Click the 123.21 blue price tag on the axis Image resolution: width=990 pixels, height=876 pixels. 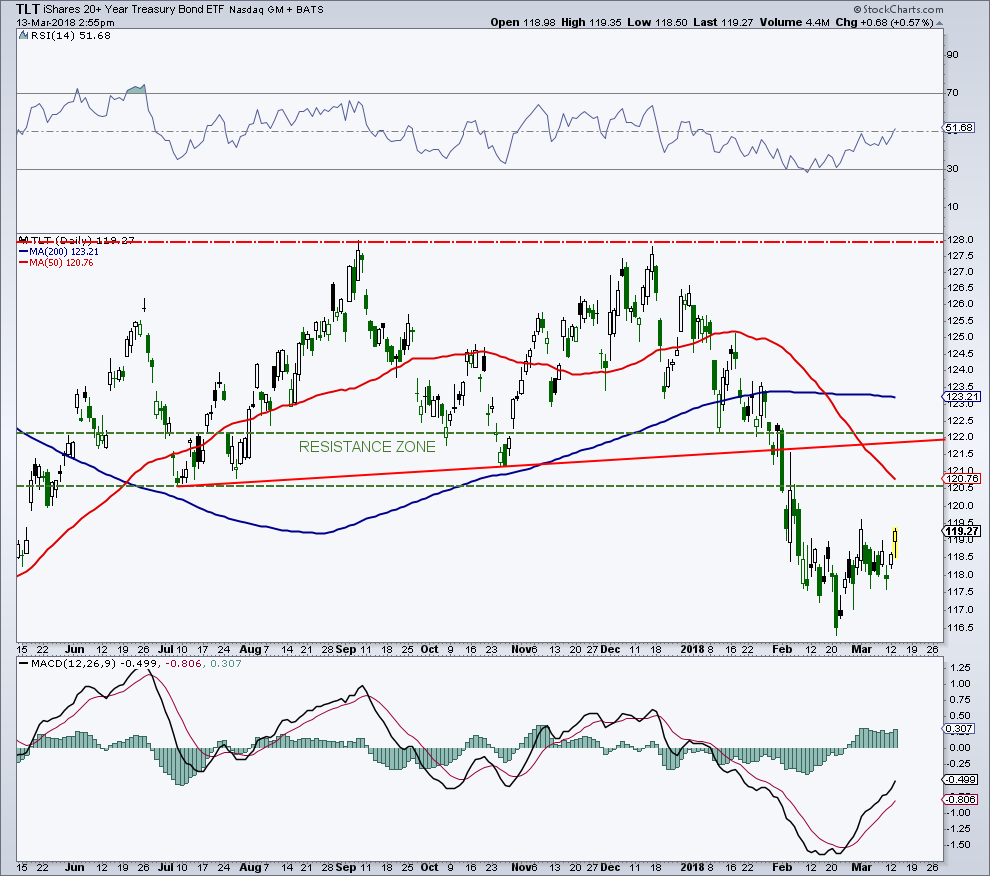(963, 397)
